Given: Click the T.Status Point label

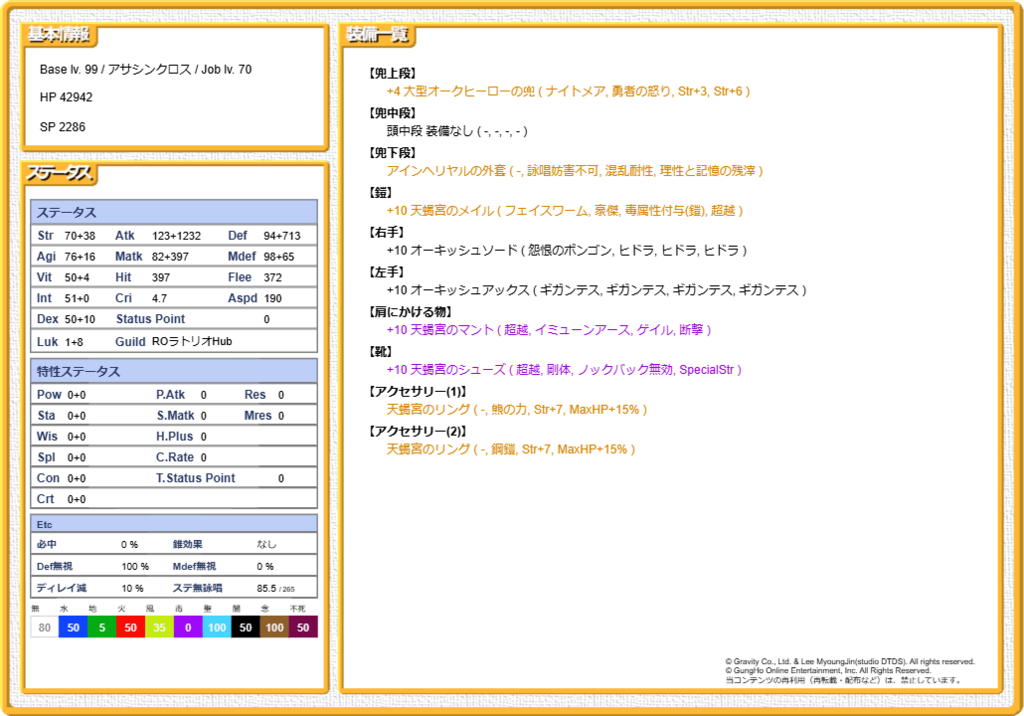Looking at the screenshot, I should coord(195,478).
